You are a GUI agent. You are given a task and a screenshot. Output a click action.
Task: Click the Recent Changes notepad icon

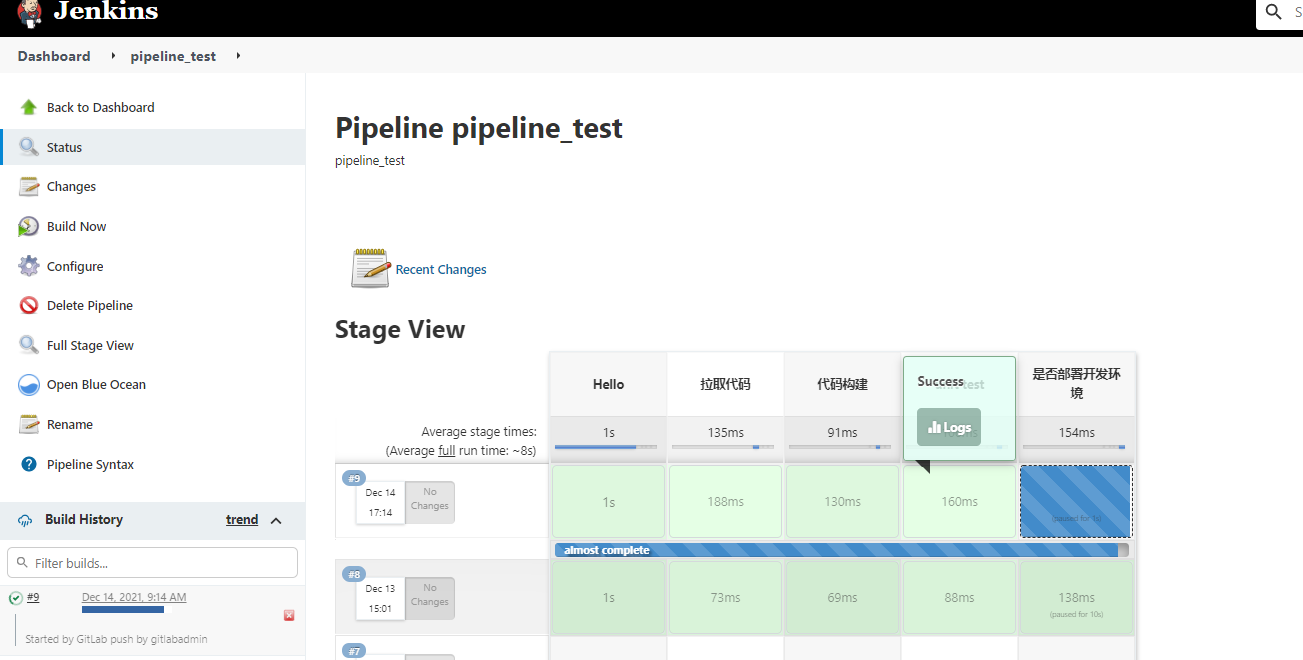tap(370, 269)
